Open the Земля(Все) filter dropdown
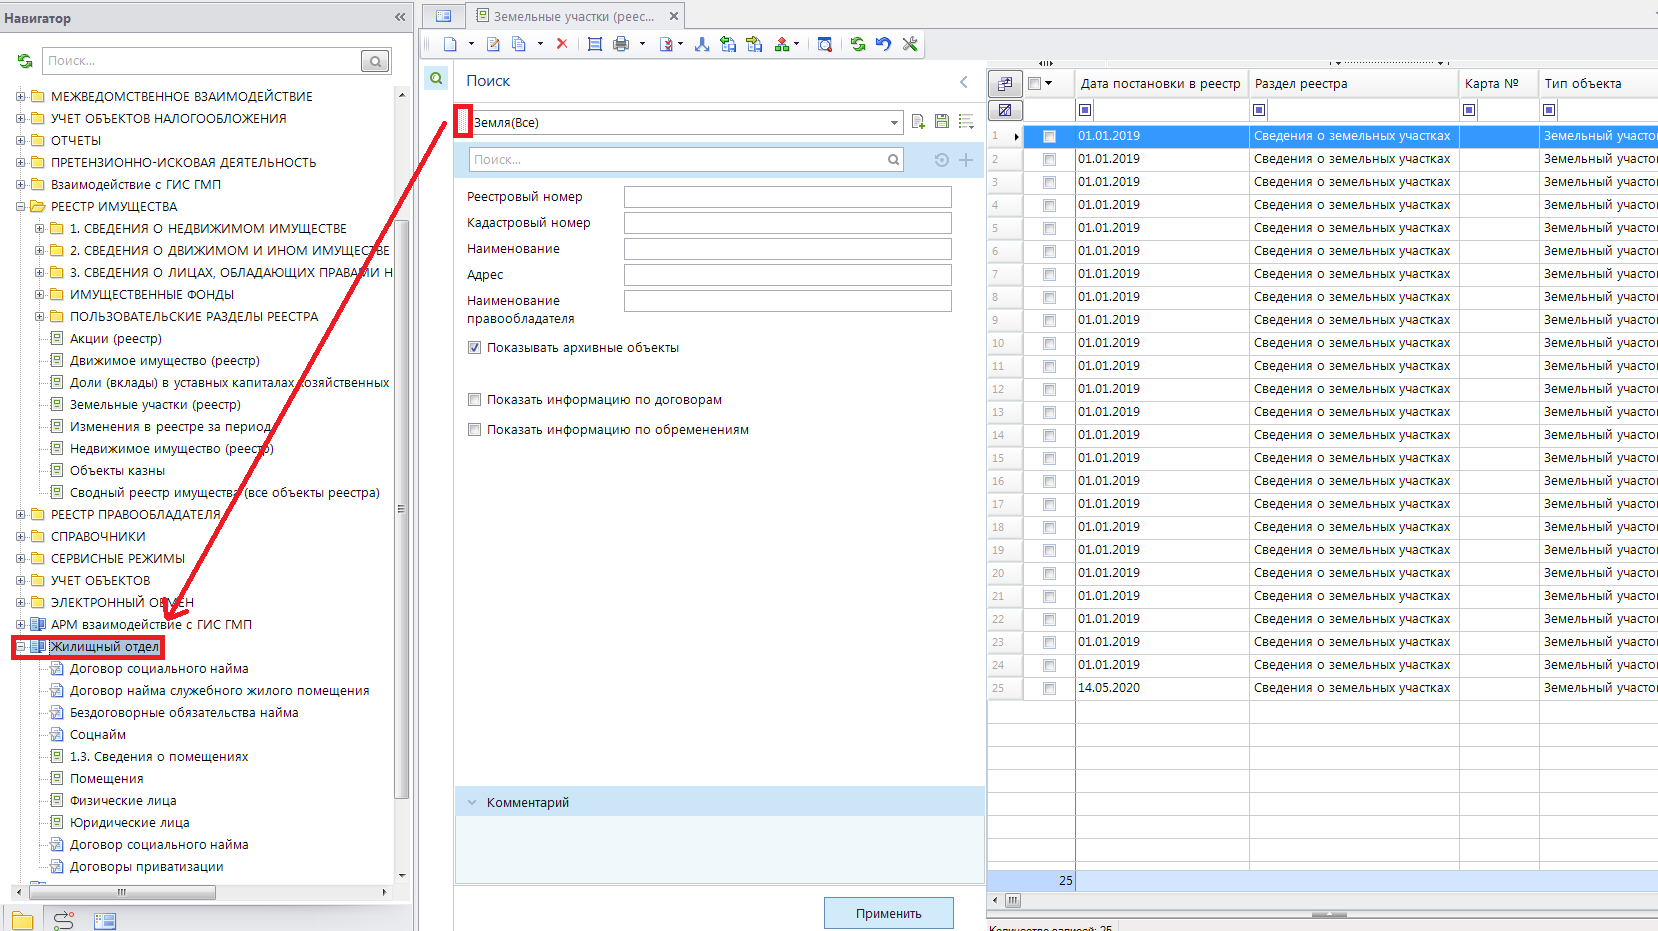 click(x=894, y=123)
